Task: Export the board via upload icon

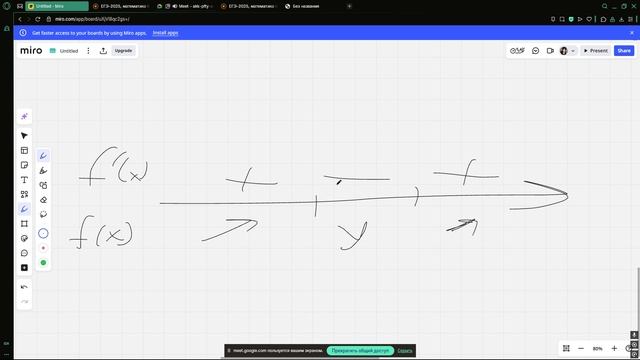Action: tap(103, 51)
